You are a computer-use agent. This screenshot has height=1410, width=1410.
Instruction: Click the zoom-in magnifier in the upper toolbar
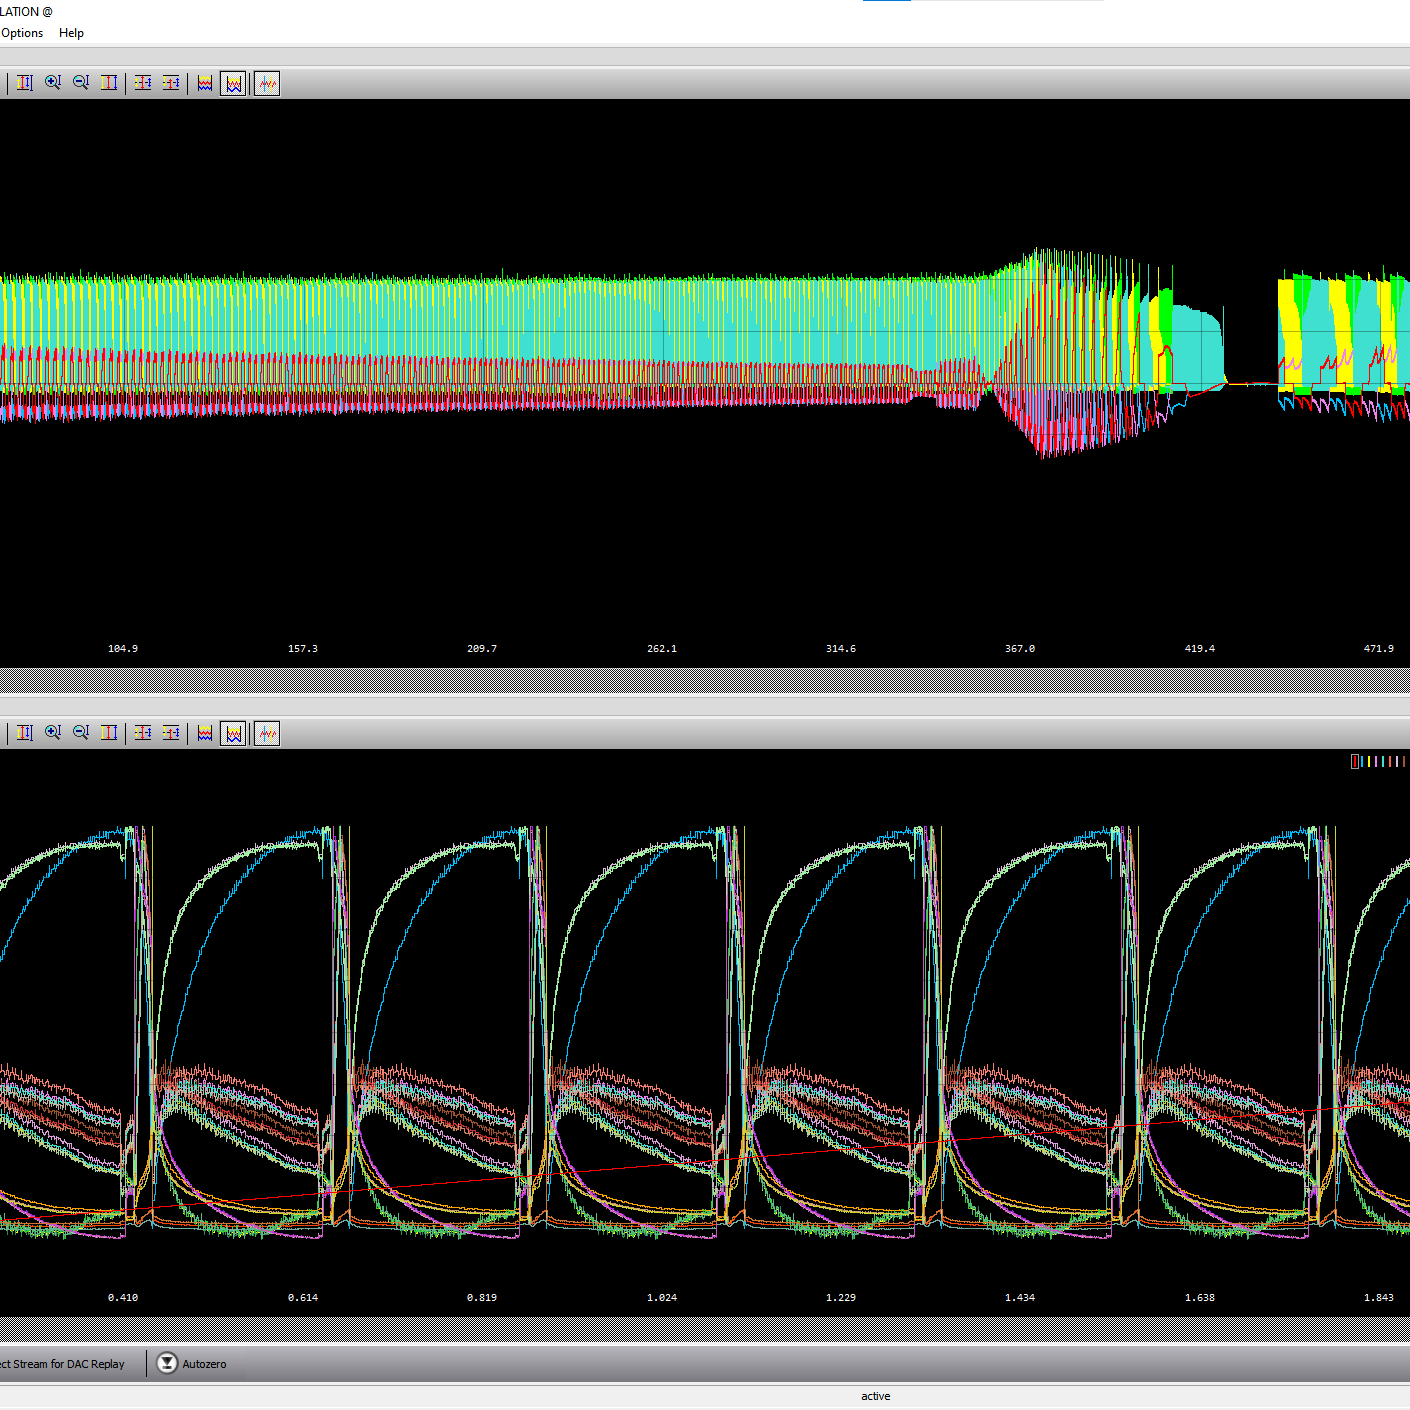pyautogui.click(x=53, y=83)
